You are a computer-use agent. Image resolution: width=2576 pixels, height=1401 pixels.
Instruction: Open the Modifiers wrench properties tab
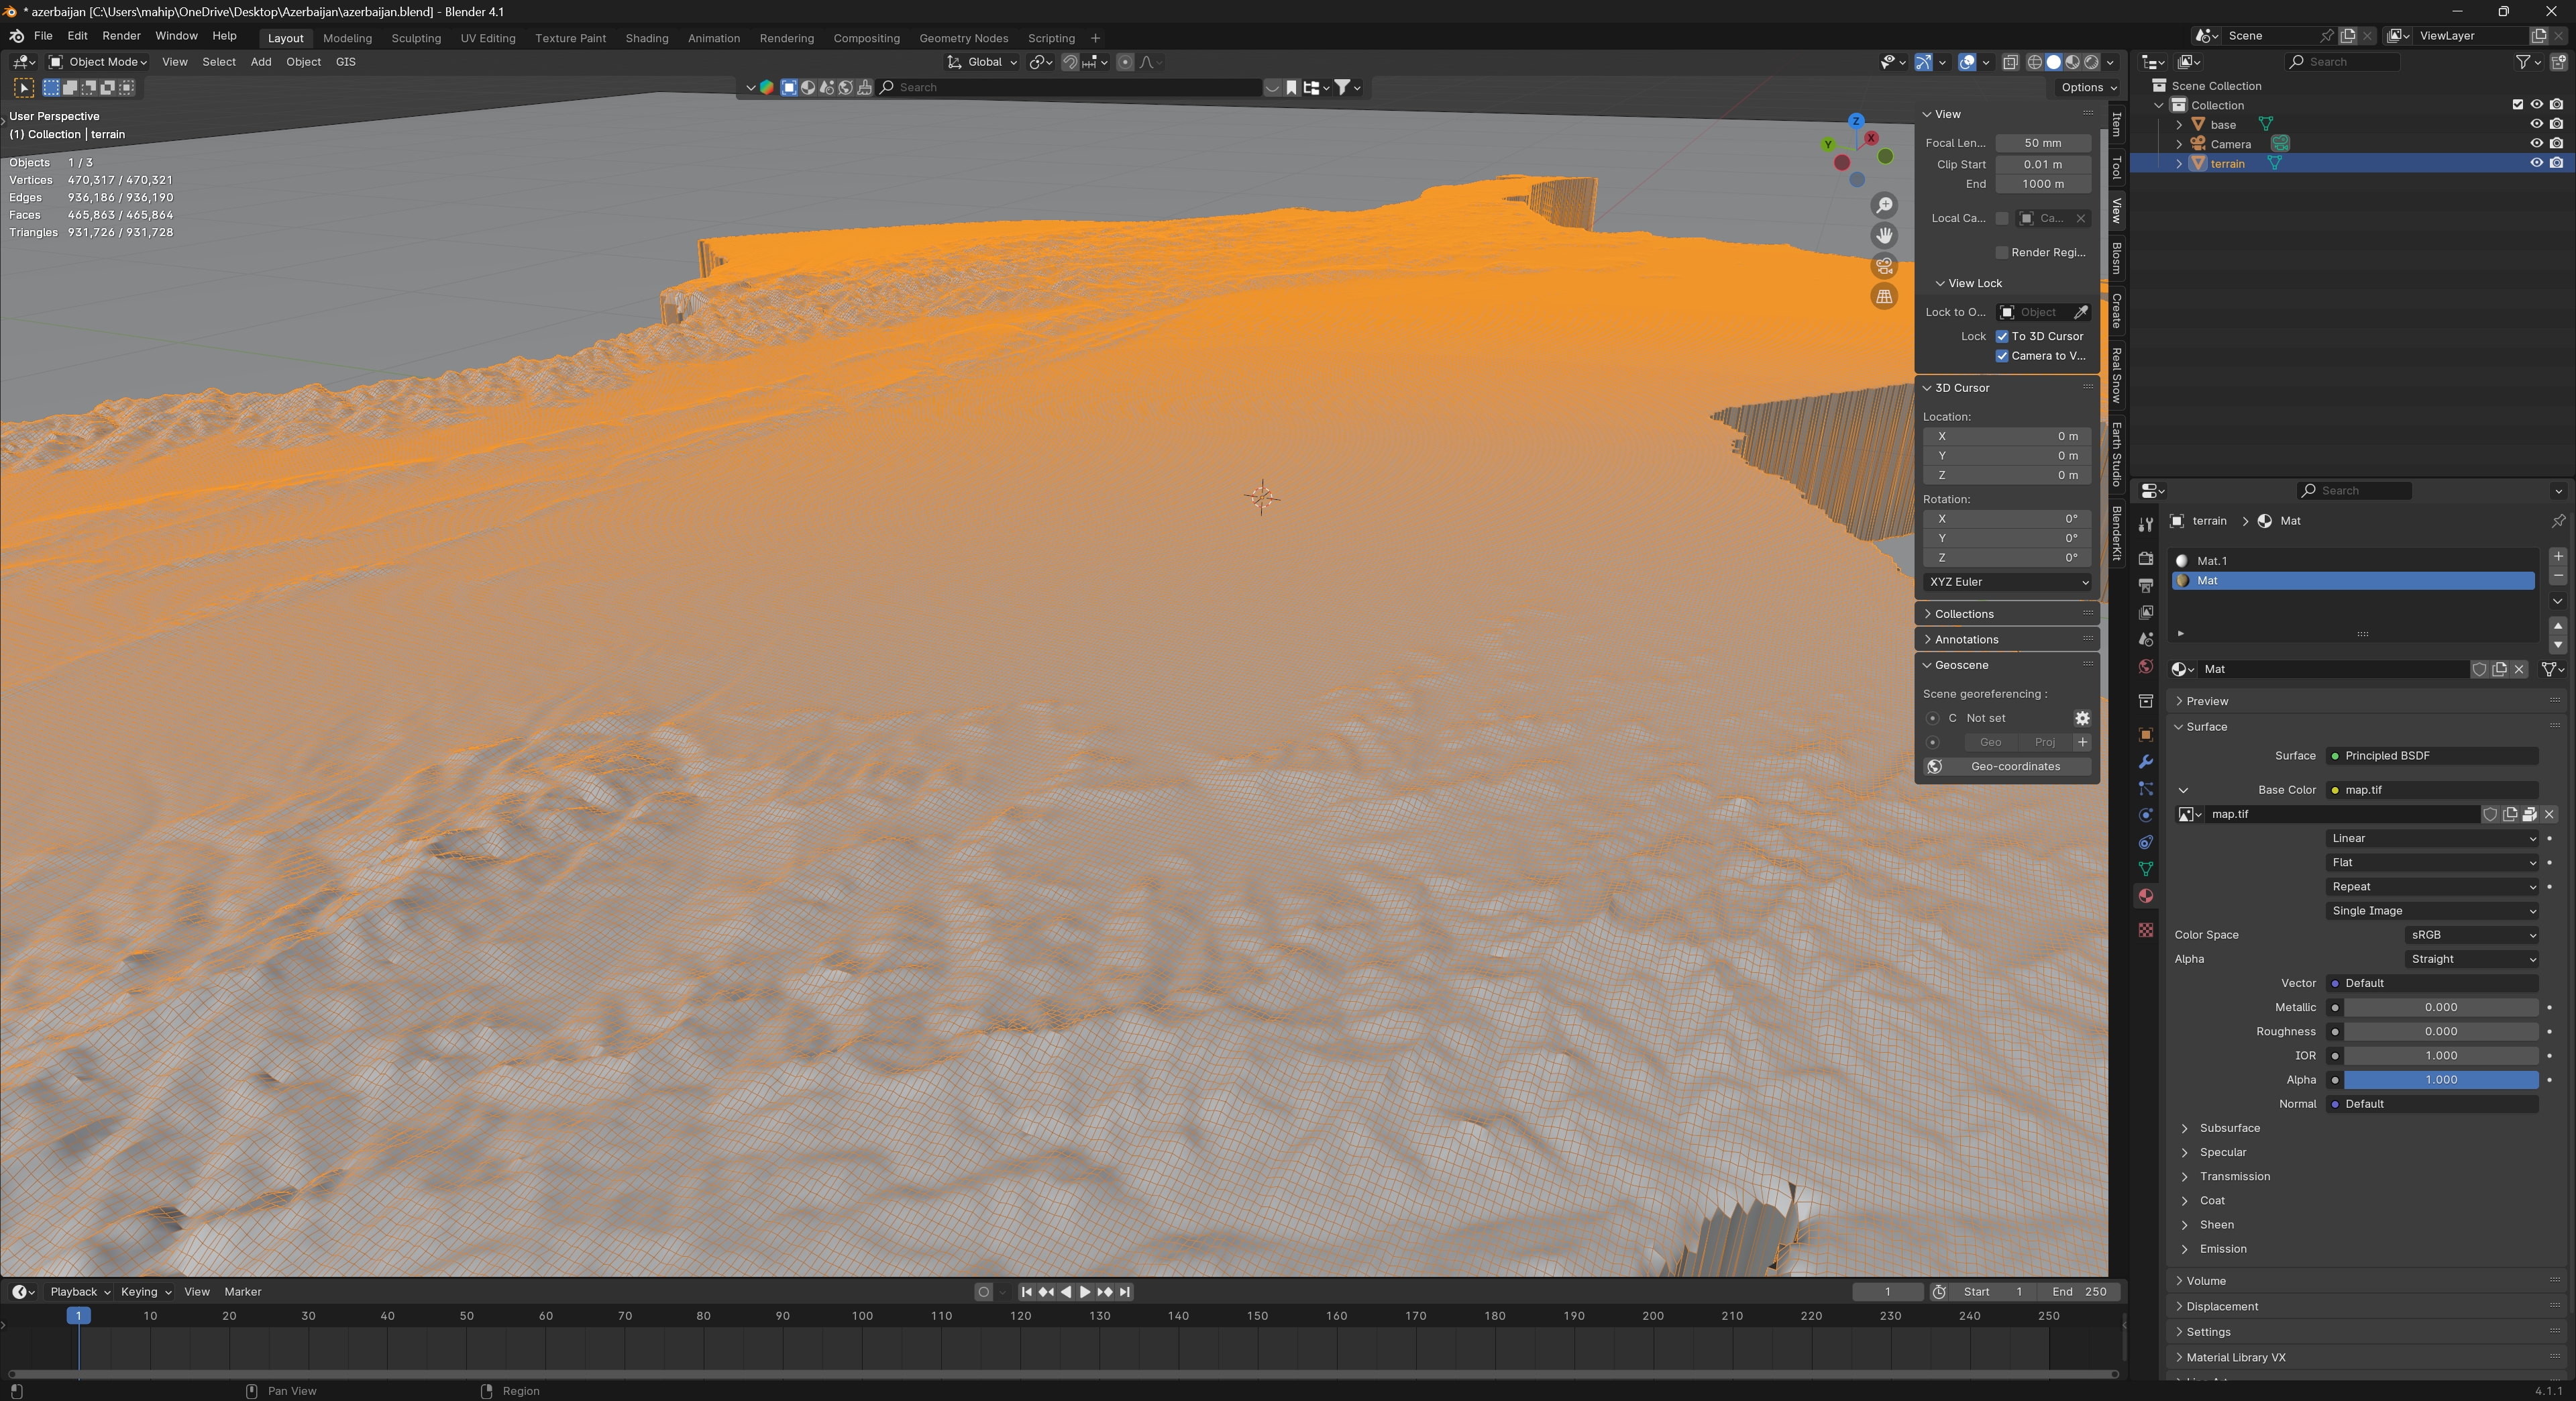(x=2145, y=762)
